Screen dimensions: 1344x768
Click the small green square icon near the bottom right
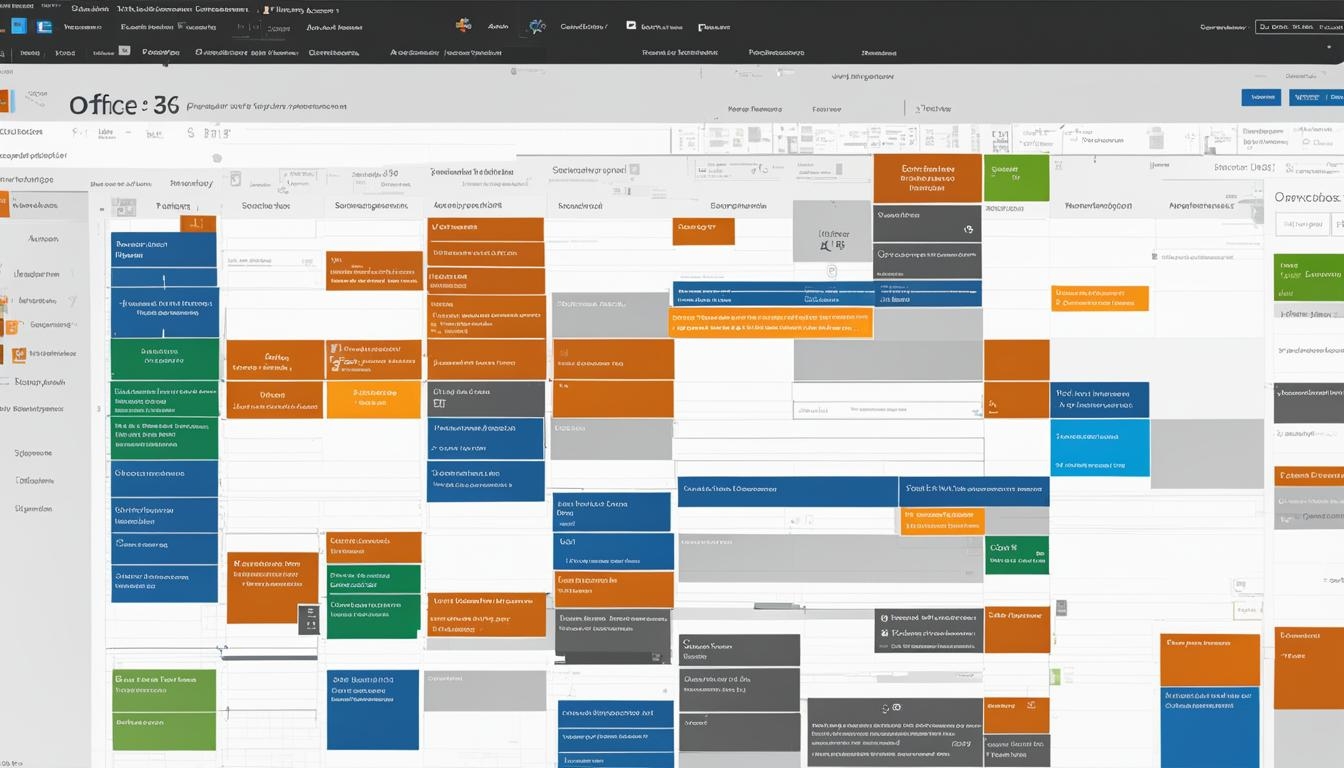1054,677
